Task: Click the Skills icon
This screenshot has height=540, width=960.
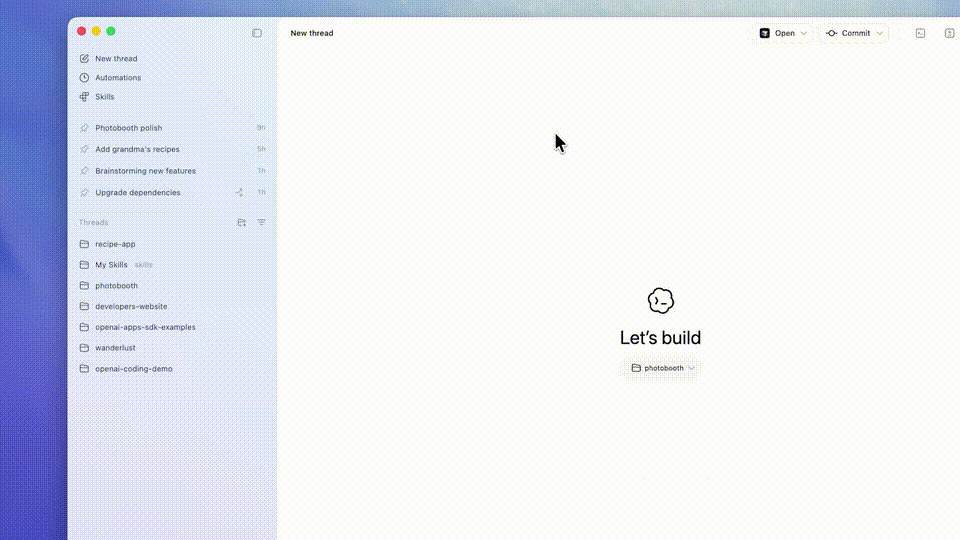Action: tap(84, 97)
